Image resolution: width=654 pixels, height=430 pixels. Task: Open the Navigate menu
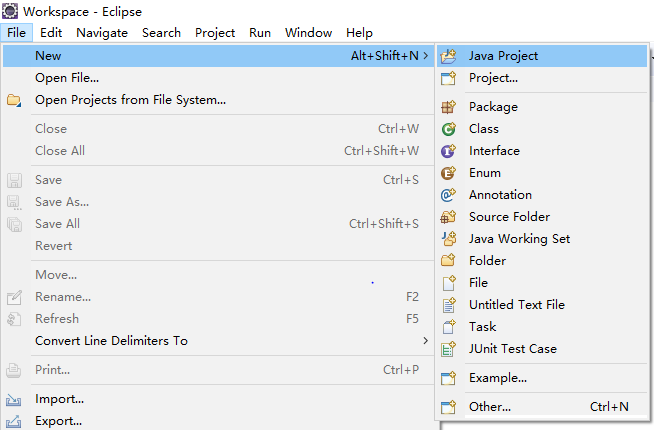click(x=102, y=33)
